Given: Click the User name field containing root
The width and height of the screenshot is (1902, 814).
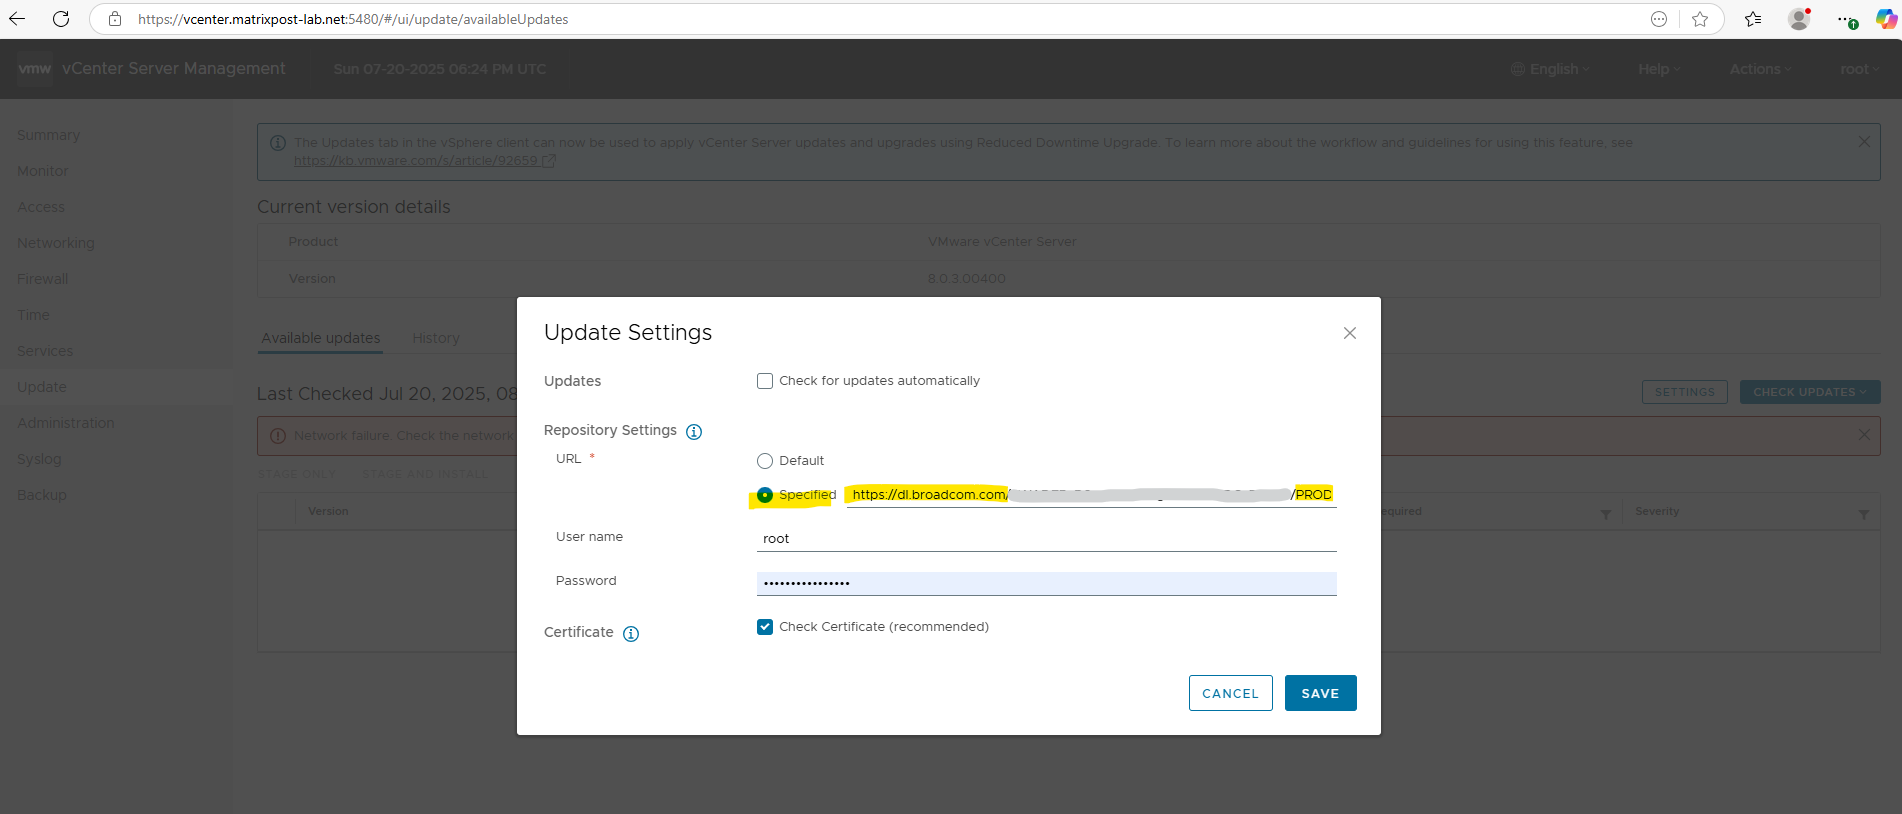Looking at the screenshot, I should click(x=1046, y=539).
